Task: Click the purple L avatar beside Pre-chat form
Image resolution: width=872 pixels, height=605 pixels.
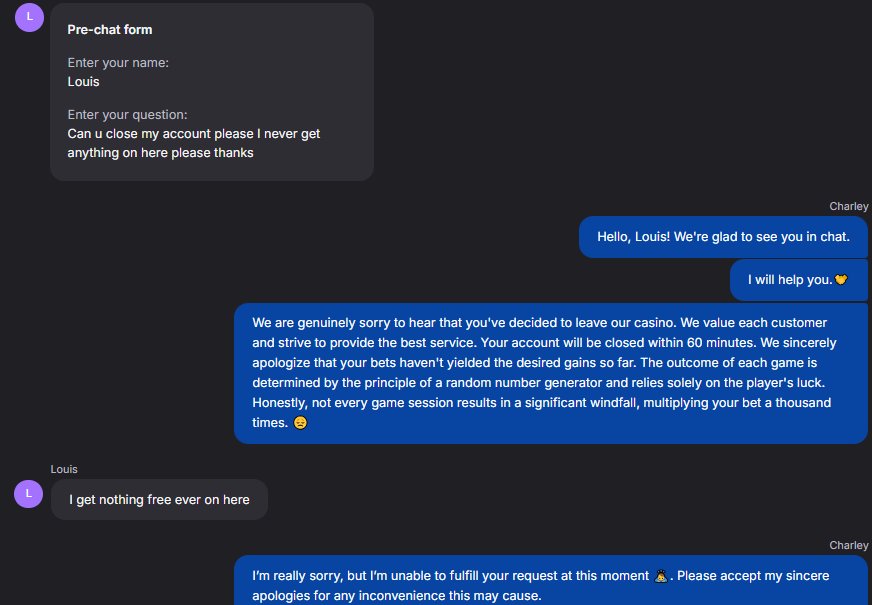Action: (30, 17)
